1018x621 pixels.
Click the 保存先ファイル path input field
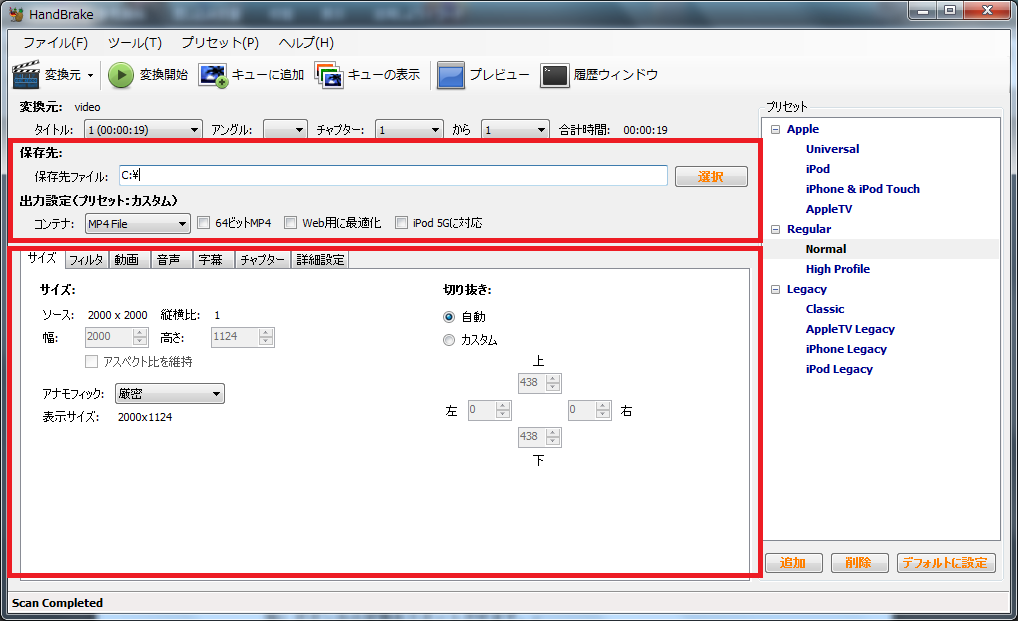(393, 175)
